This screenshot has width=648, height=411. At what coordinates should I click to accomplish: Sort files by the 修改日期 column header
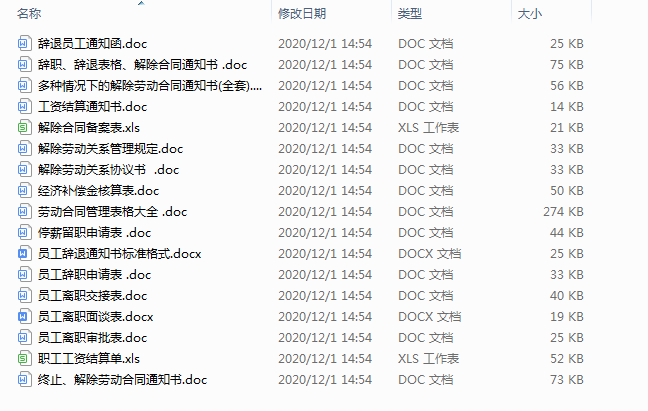[302, 14]
